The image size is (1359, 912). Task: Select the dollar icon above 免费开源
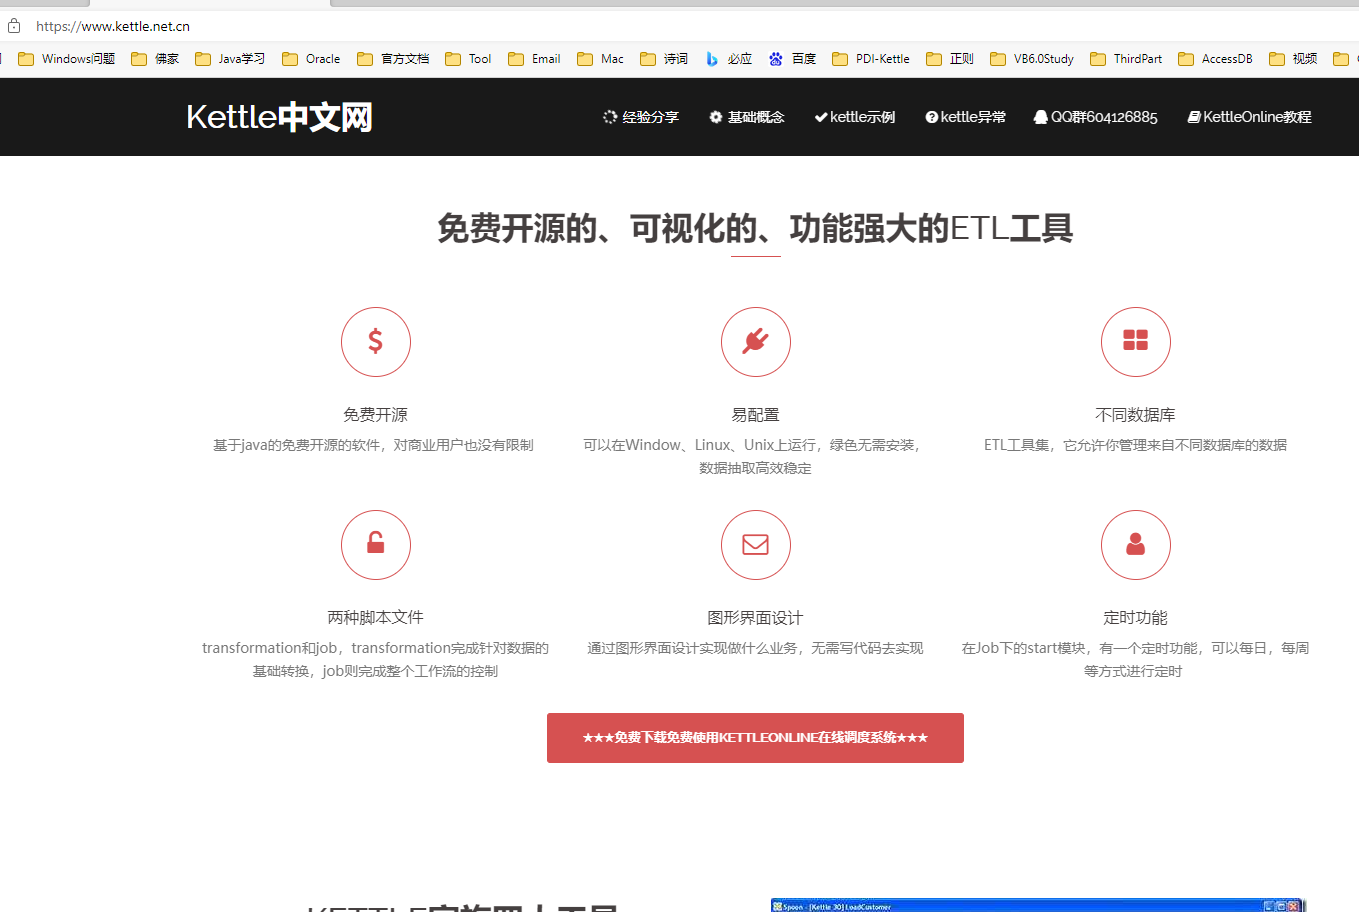[x=376, y=341]
